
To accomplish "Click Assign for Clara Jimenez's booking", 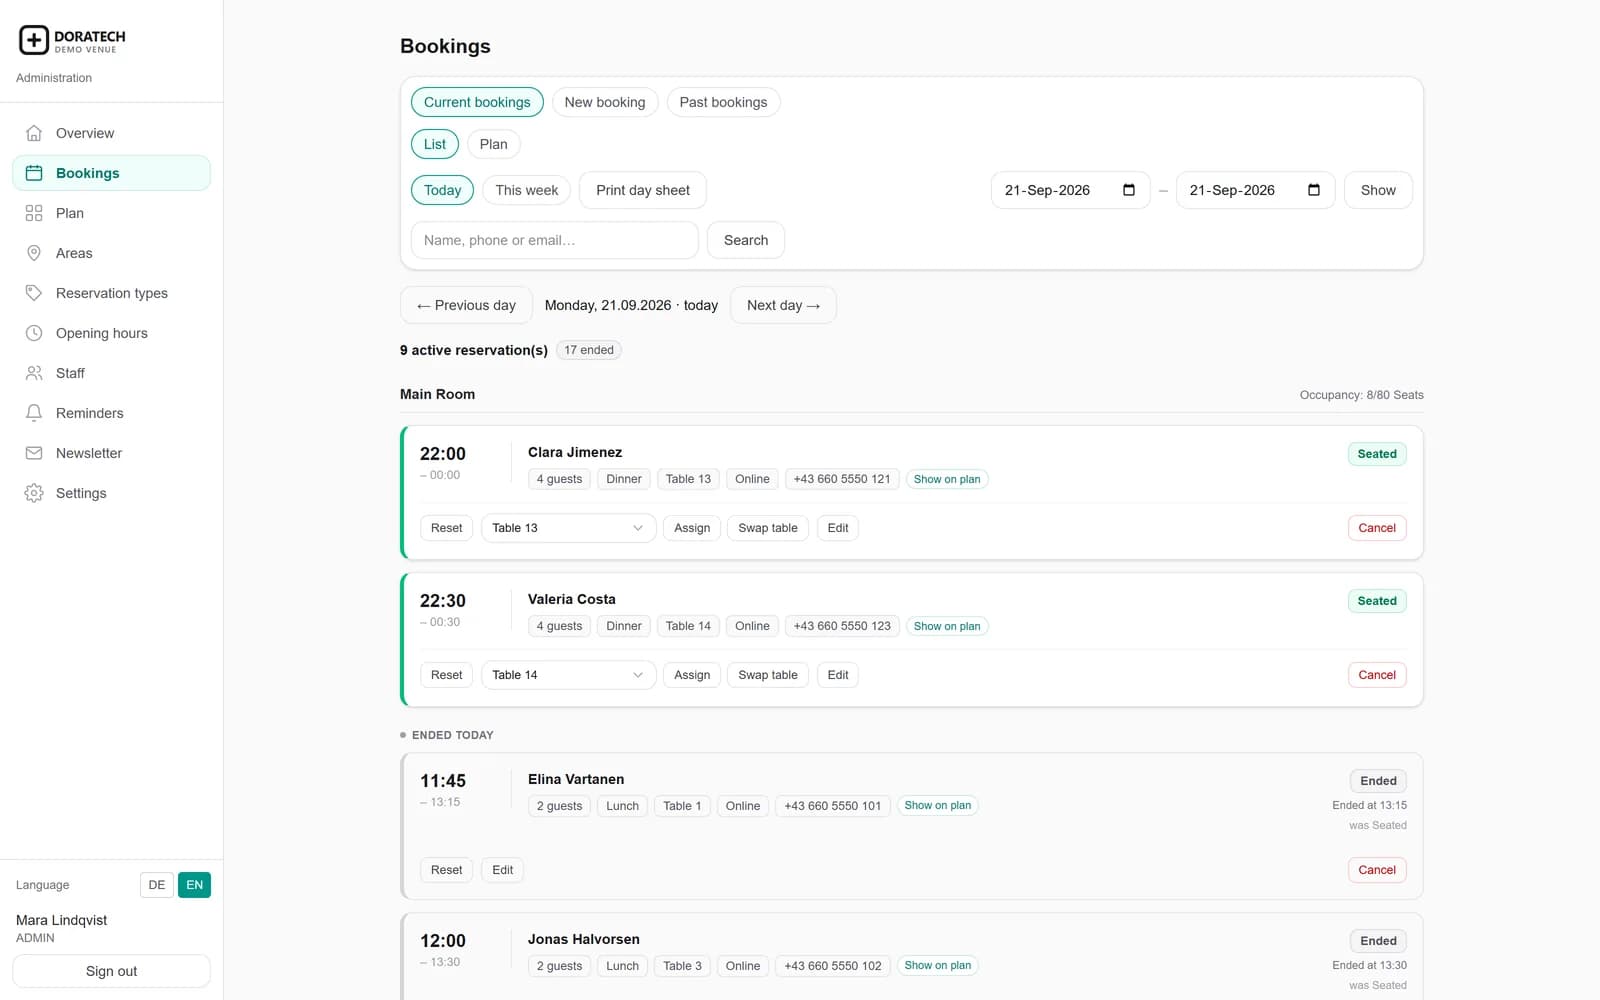I will [x=692, y=528].
